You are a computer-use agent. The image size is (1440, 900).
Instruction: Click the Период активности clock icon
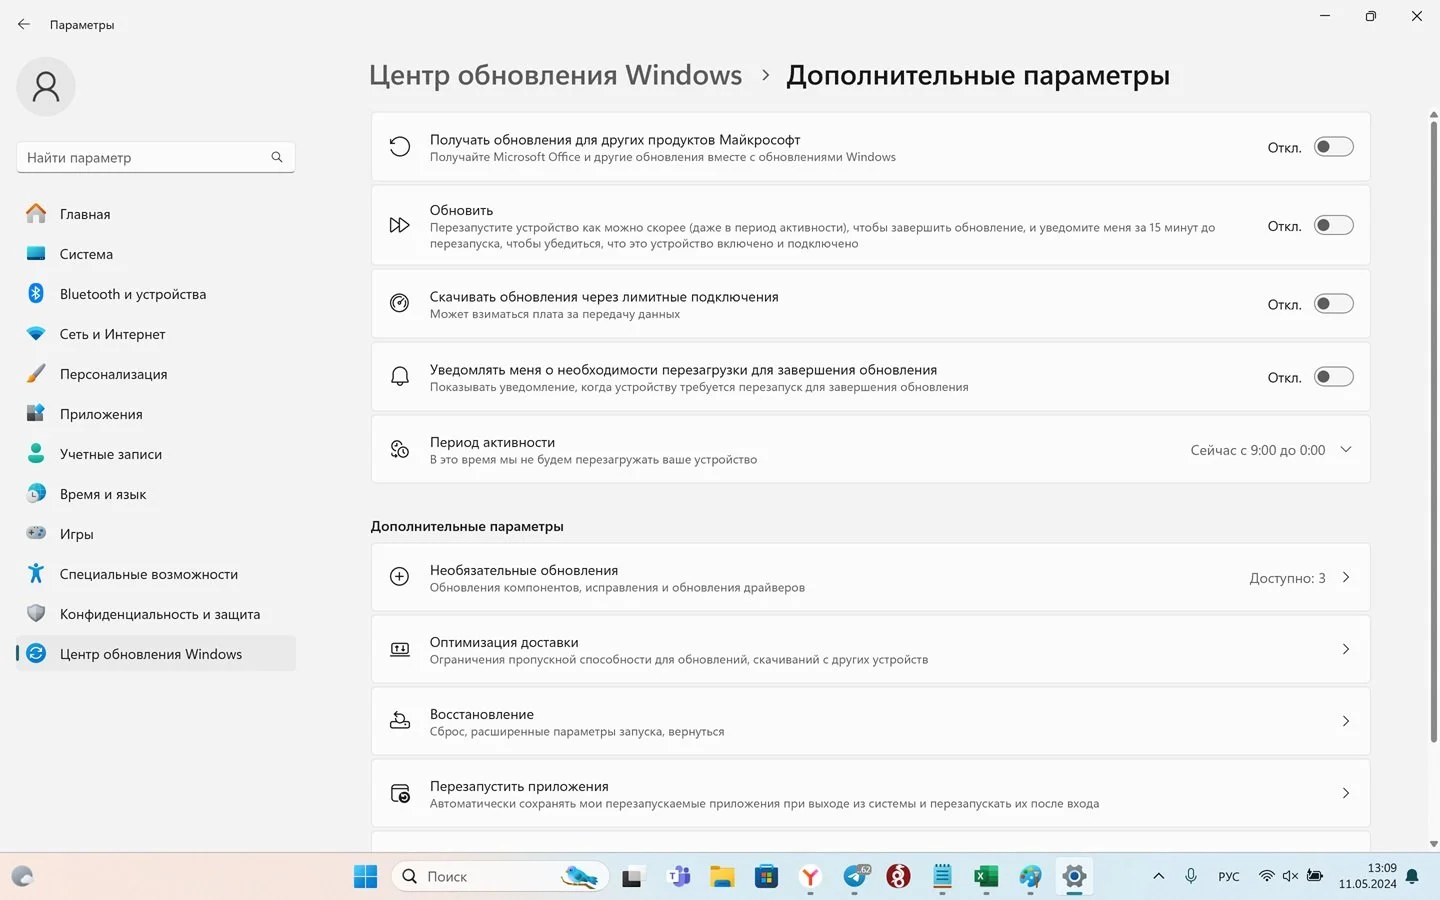coord(399,450)
